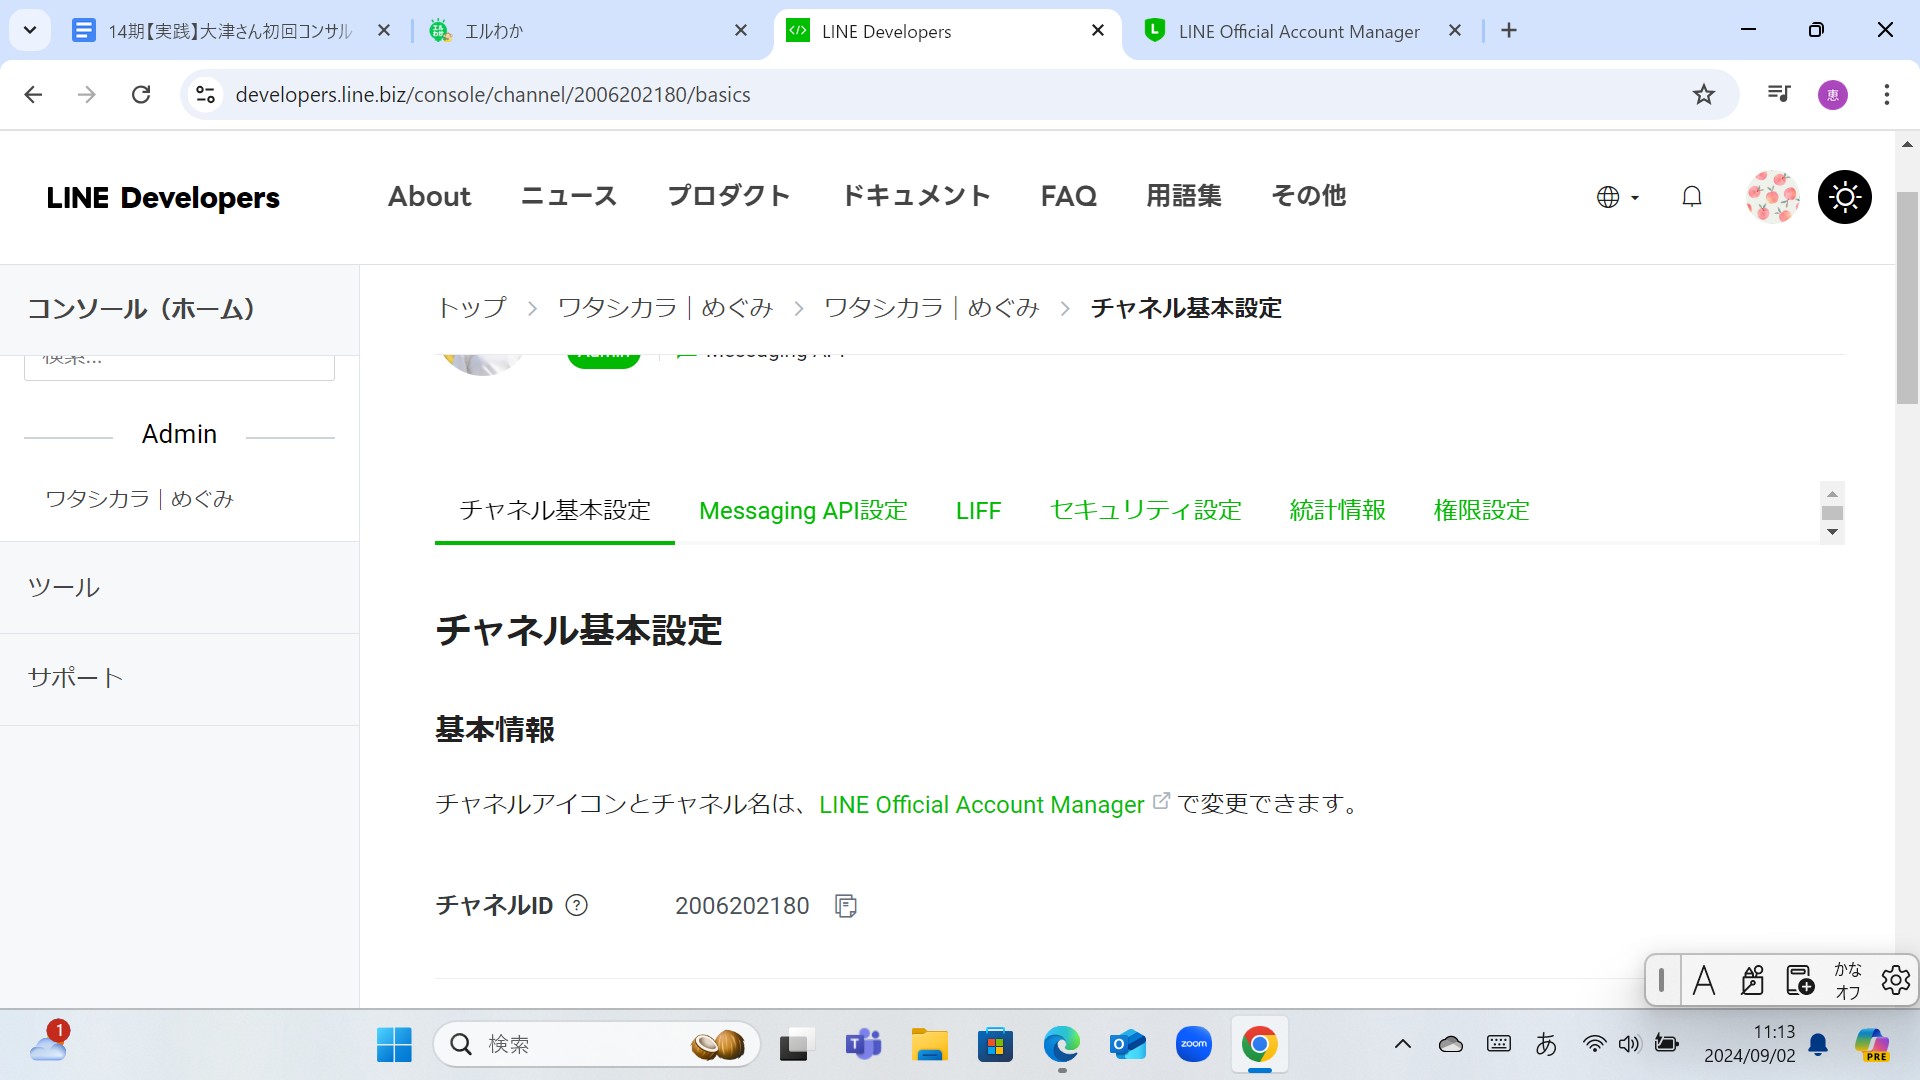Viewport: 1920px width, 1080px height.
Task: Follow the LINE Official Account Manager link
Action: coord(981,805)
